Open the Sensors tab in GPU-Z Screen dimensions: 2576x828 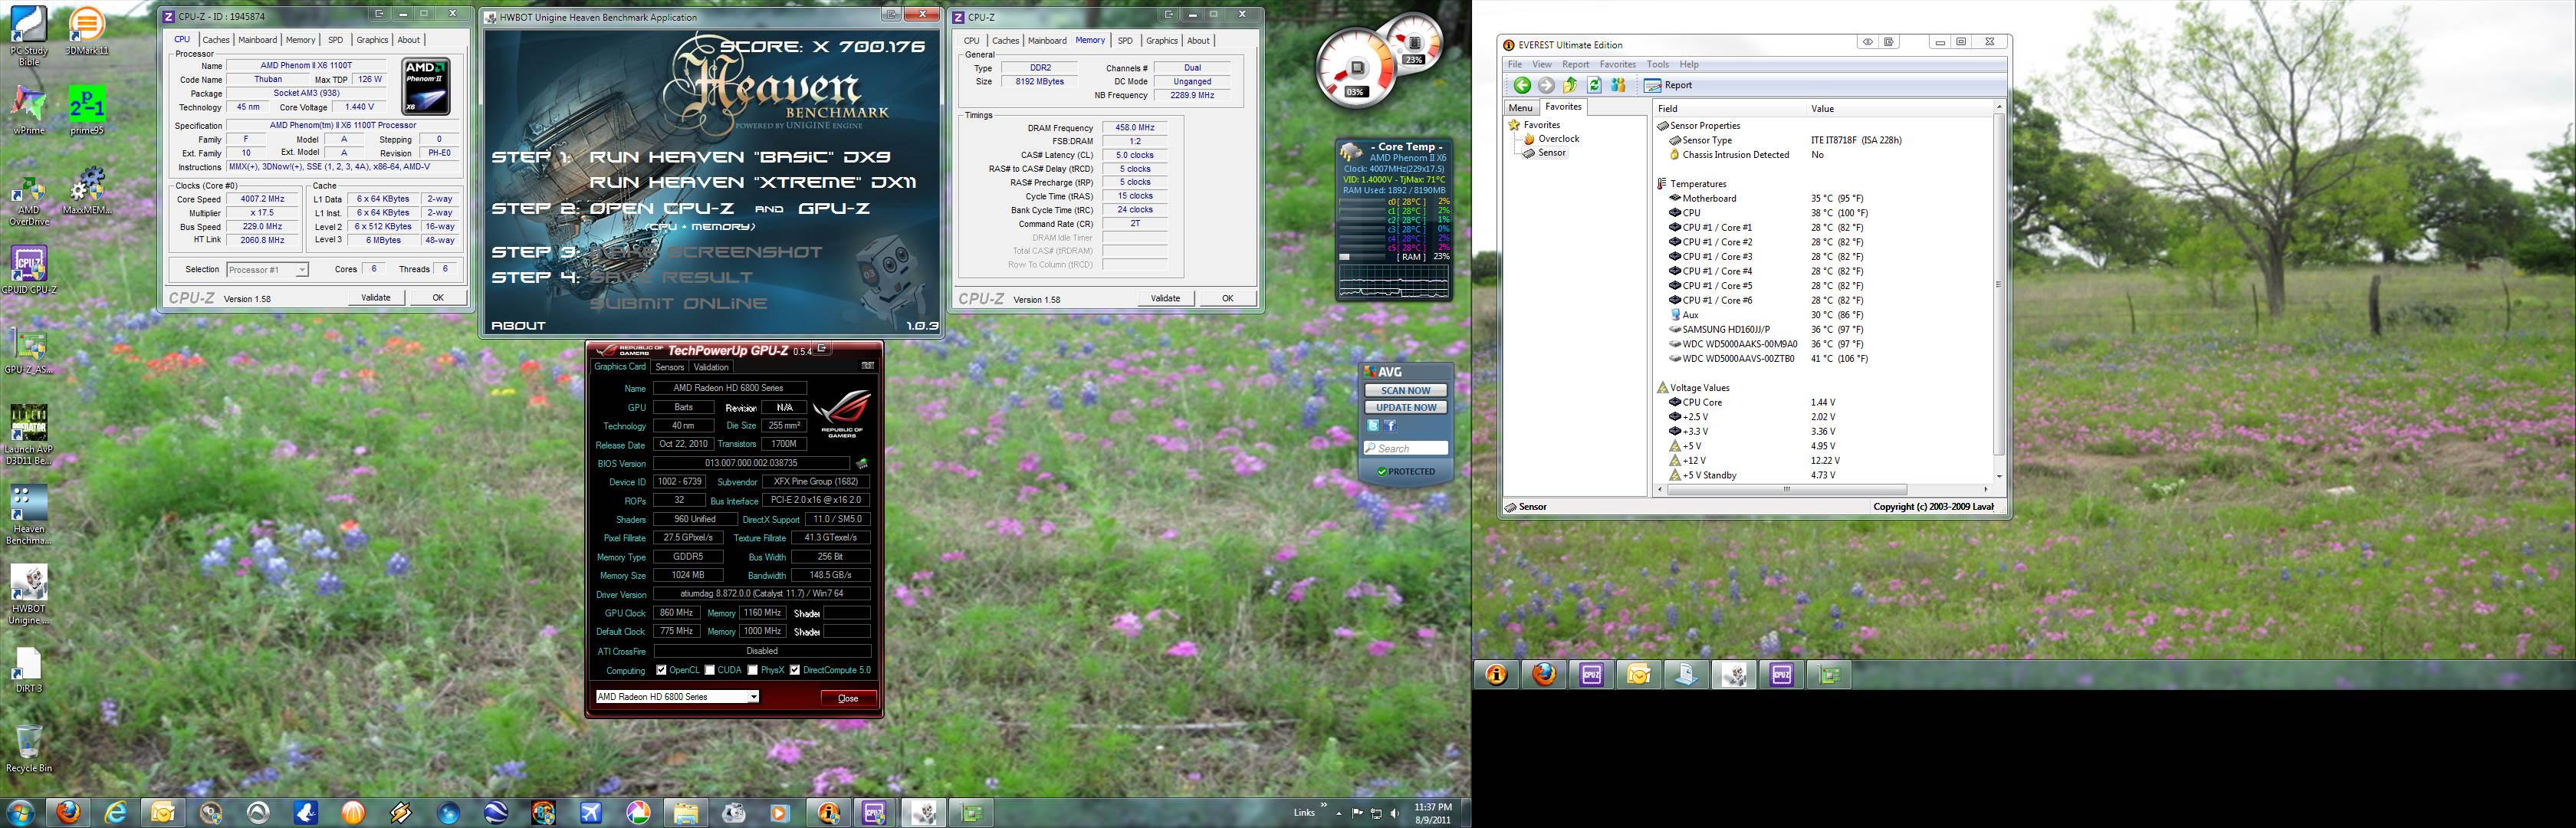[669, 367]
